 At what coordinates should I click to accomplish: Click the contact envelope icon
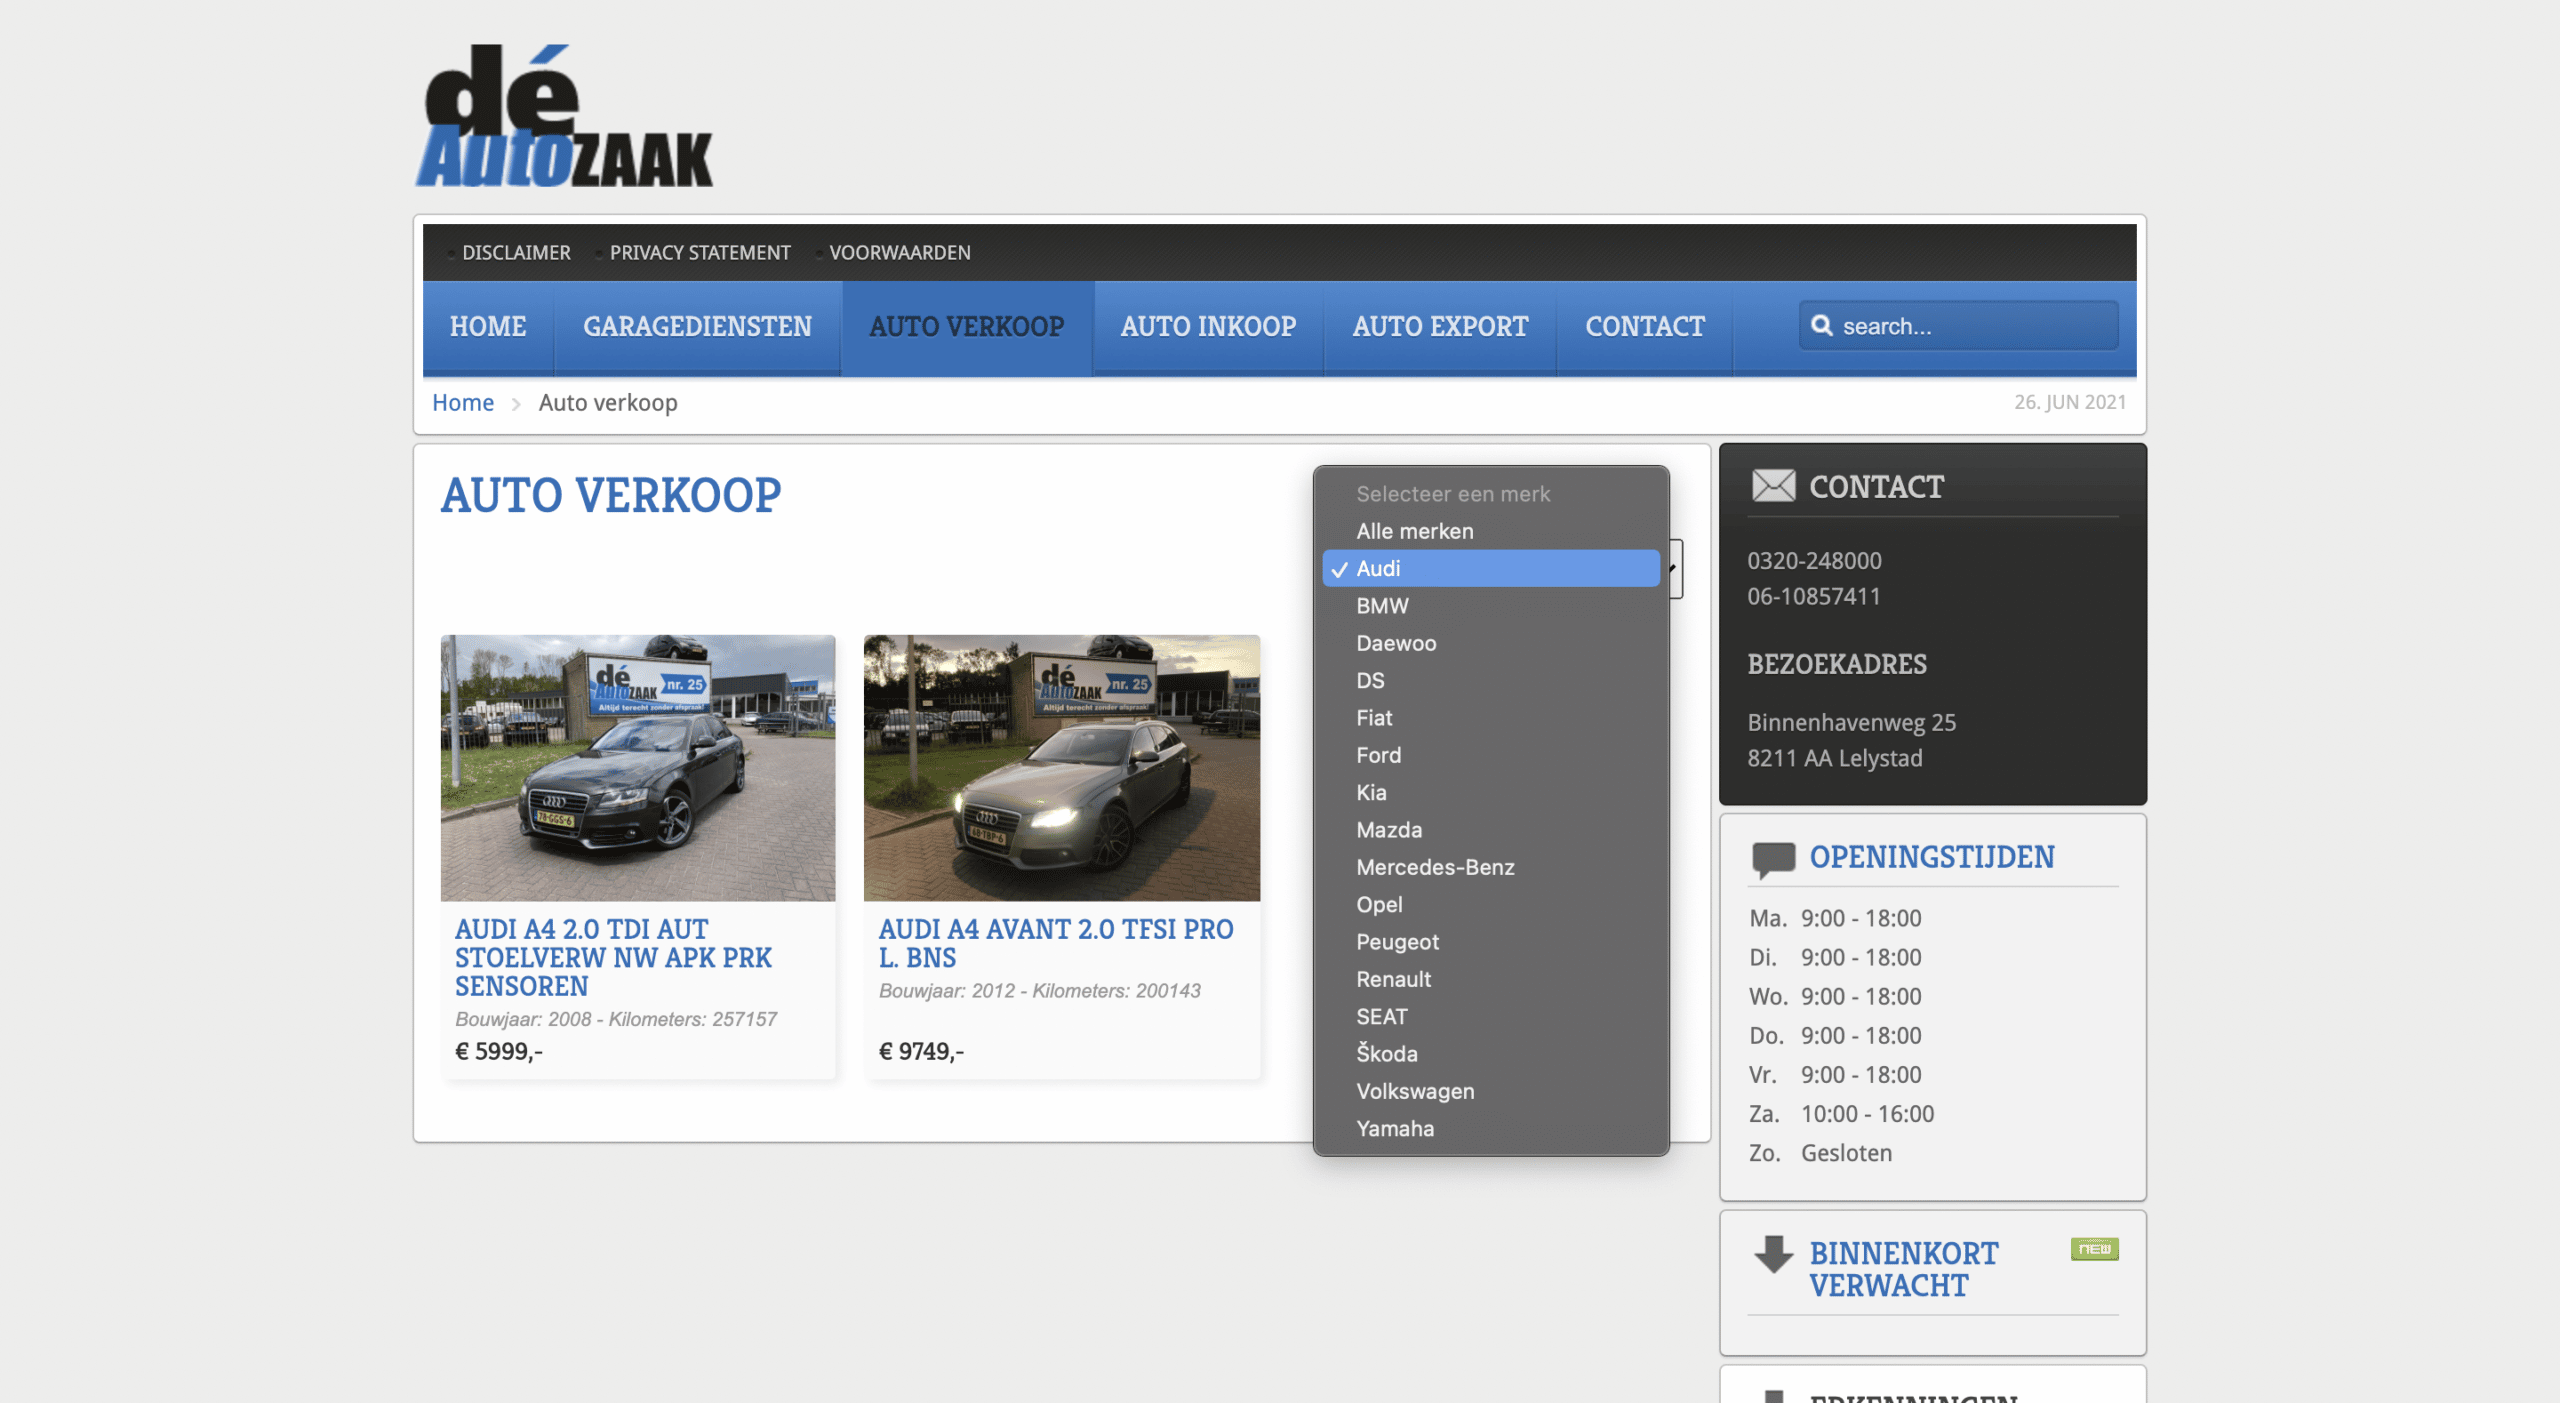tap(1773, 486)
